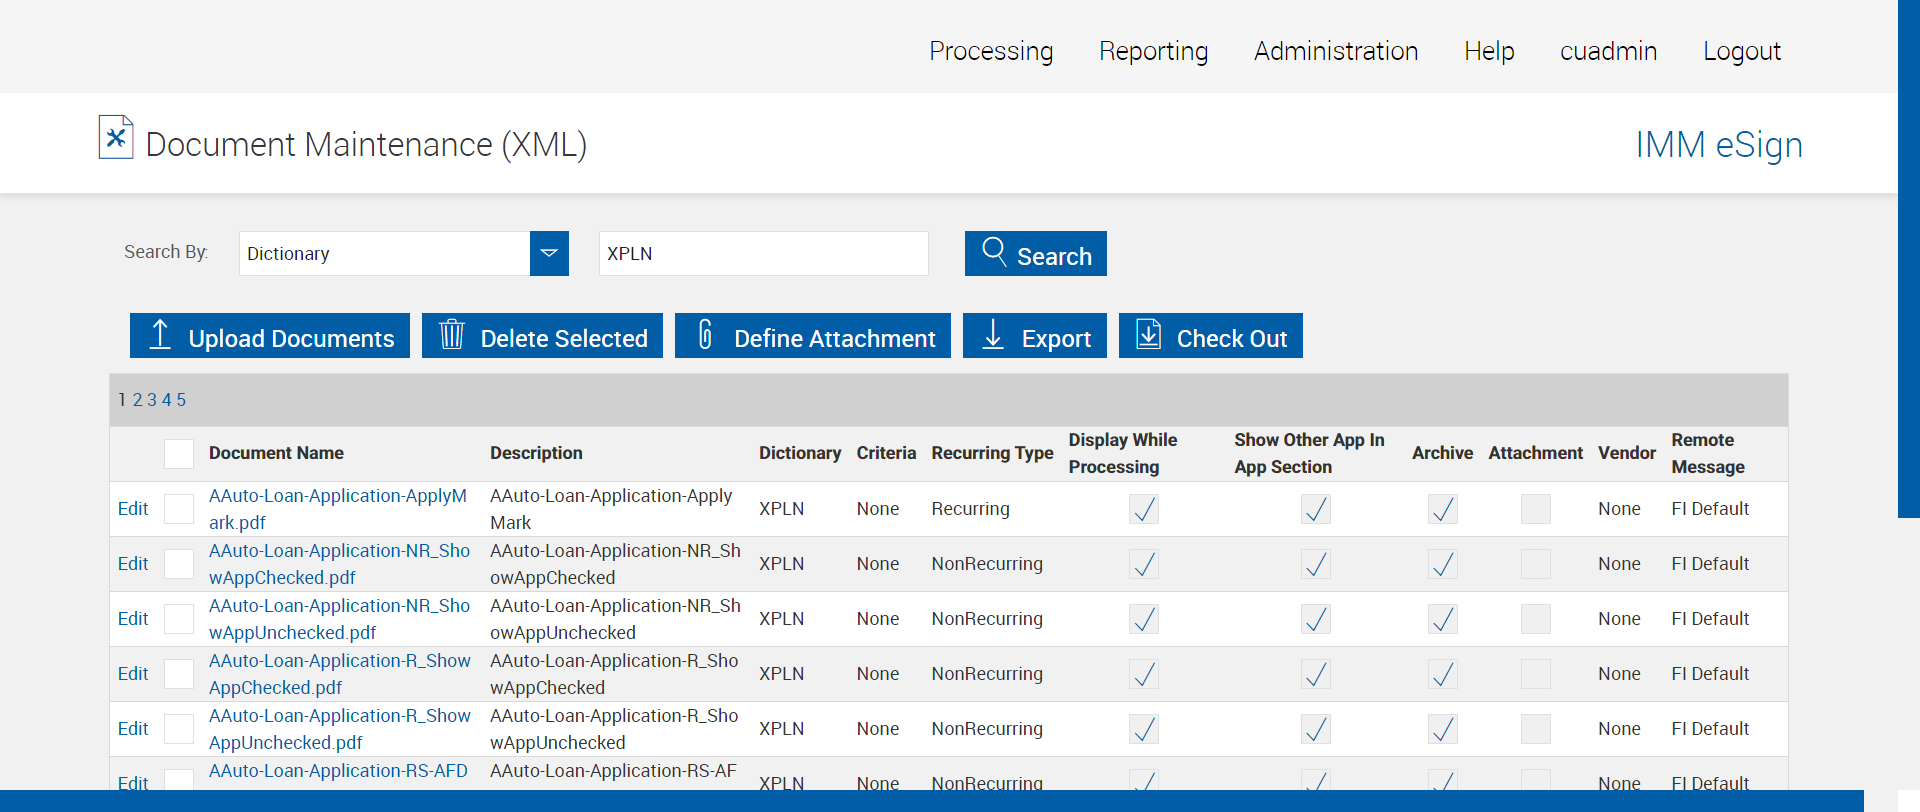Click the Check Out document icon
Screen dimensions: 1920x812
point(1149,335)
